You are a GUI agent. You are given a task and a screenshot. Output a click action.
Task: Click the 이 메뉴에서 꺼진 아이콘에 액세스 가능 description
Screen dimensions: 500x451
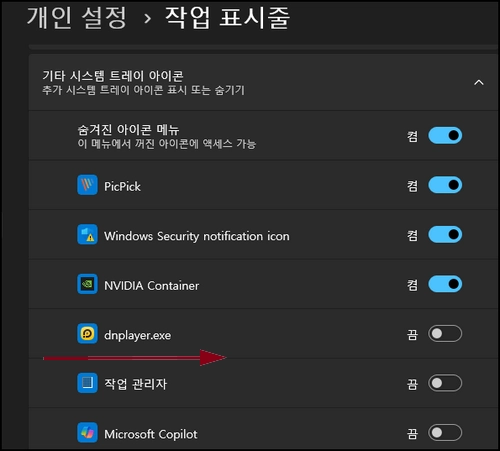167,144
